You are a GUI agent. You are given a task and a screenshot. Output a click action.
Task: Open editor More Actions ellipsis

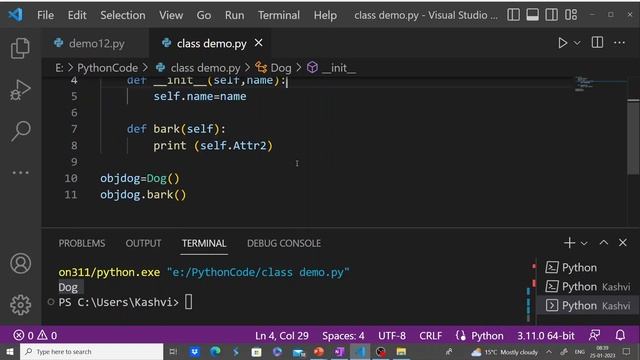tap(619, 42)
